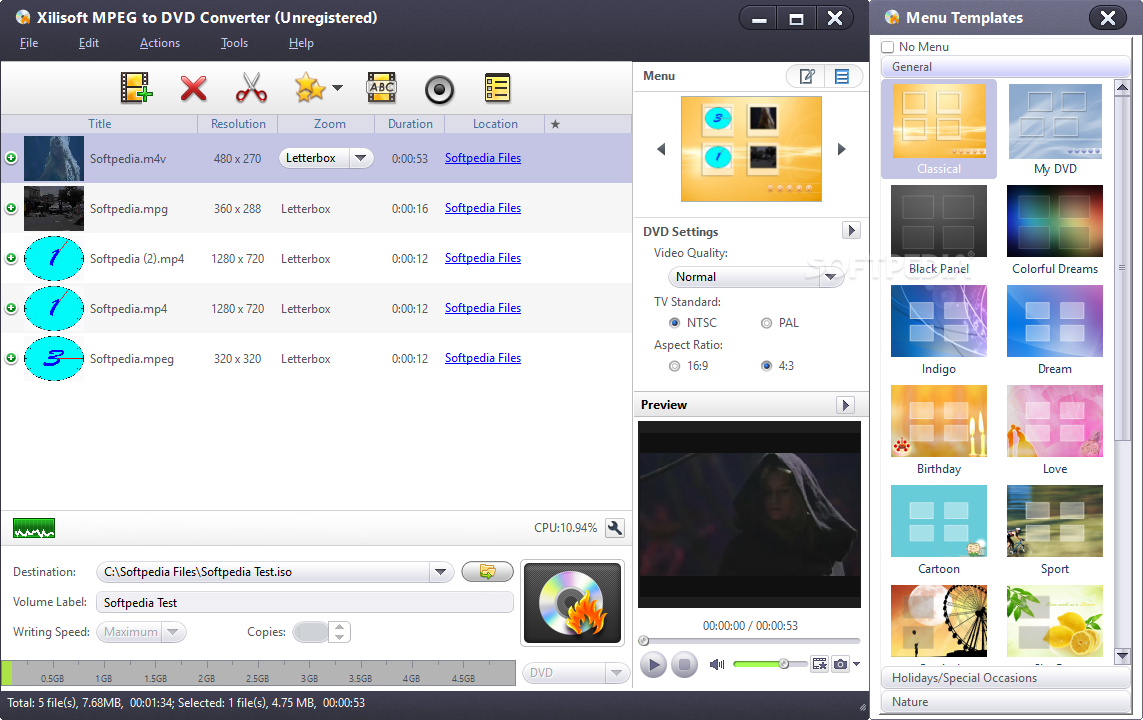Select PAL TV standard
The image size is (1143, 720).
(766, 323)
